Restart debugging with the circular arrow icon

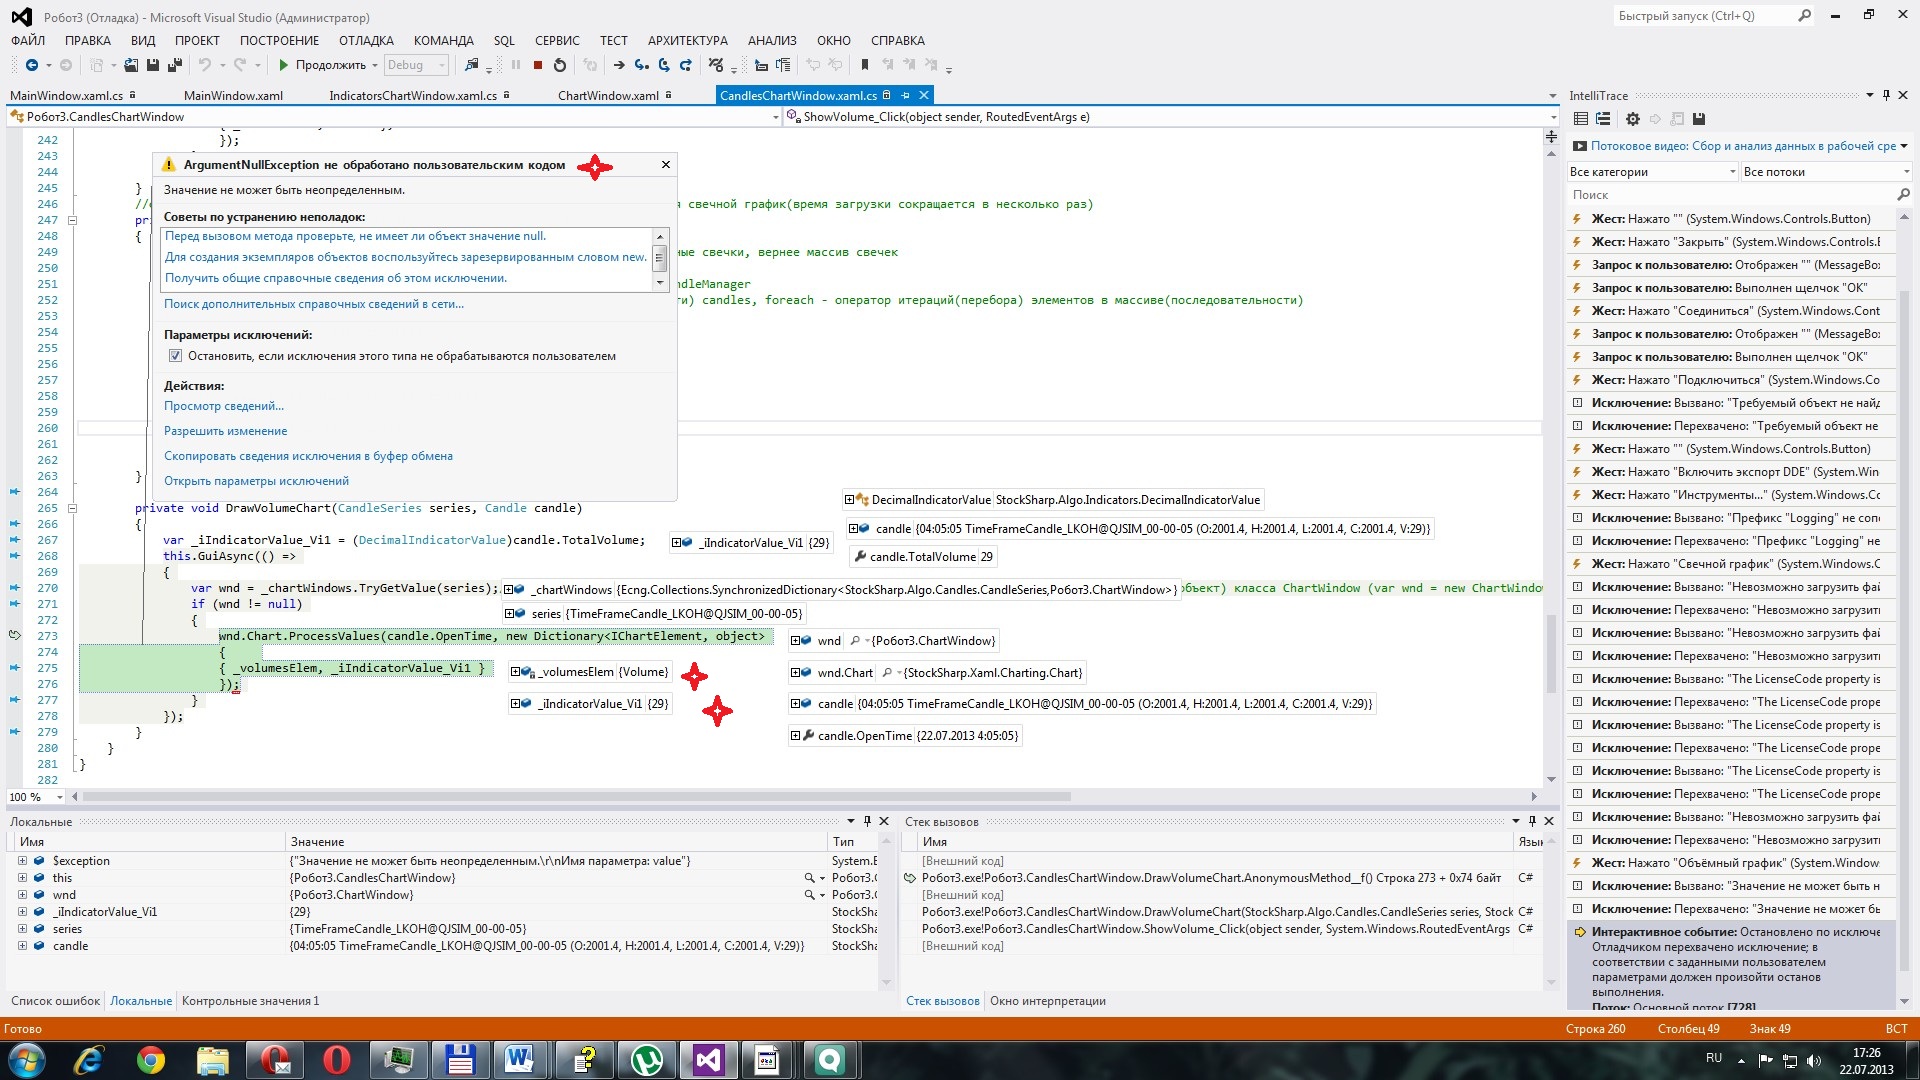pos(560,65)
